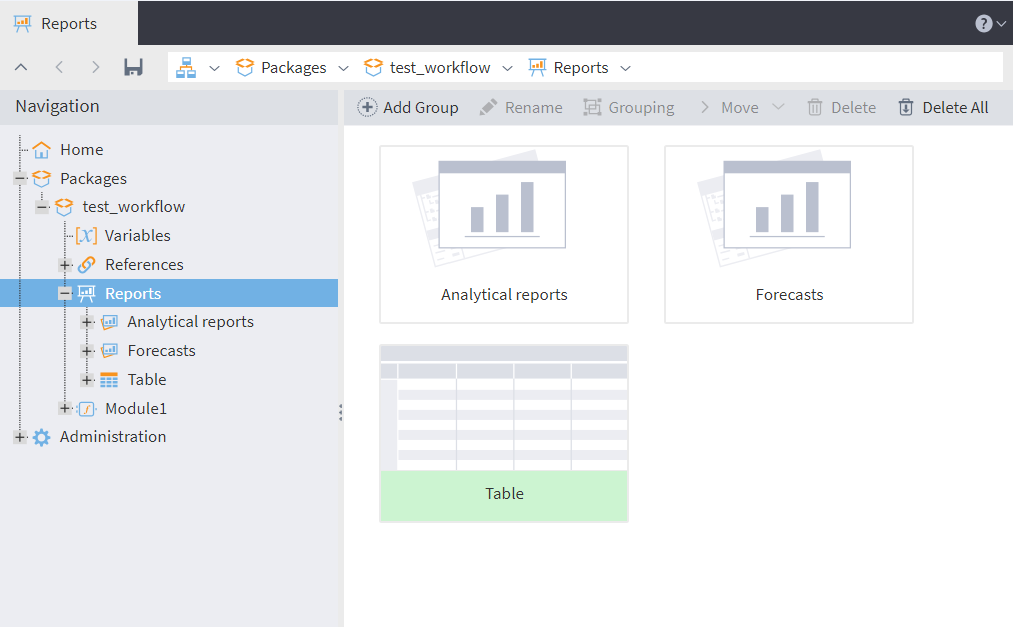
Task: Open dropdown next to Packages breadcrumb
Action: point(343,68)
